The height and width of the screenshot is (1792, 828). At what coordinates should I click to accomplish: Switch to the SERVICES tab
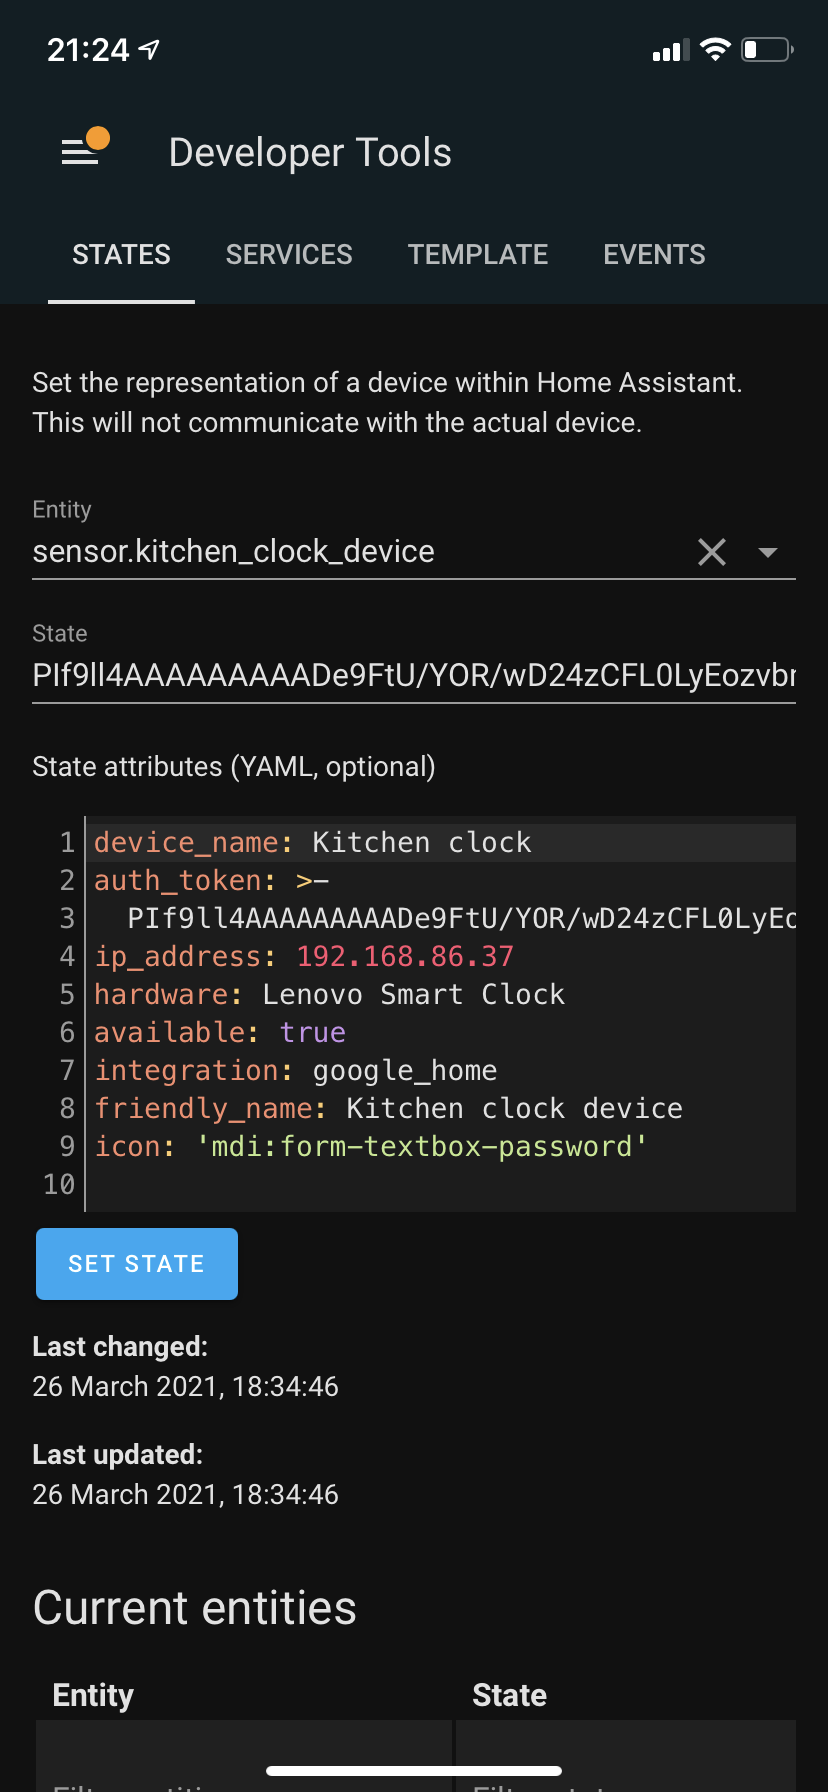[289, 254]
